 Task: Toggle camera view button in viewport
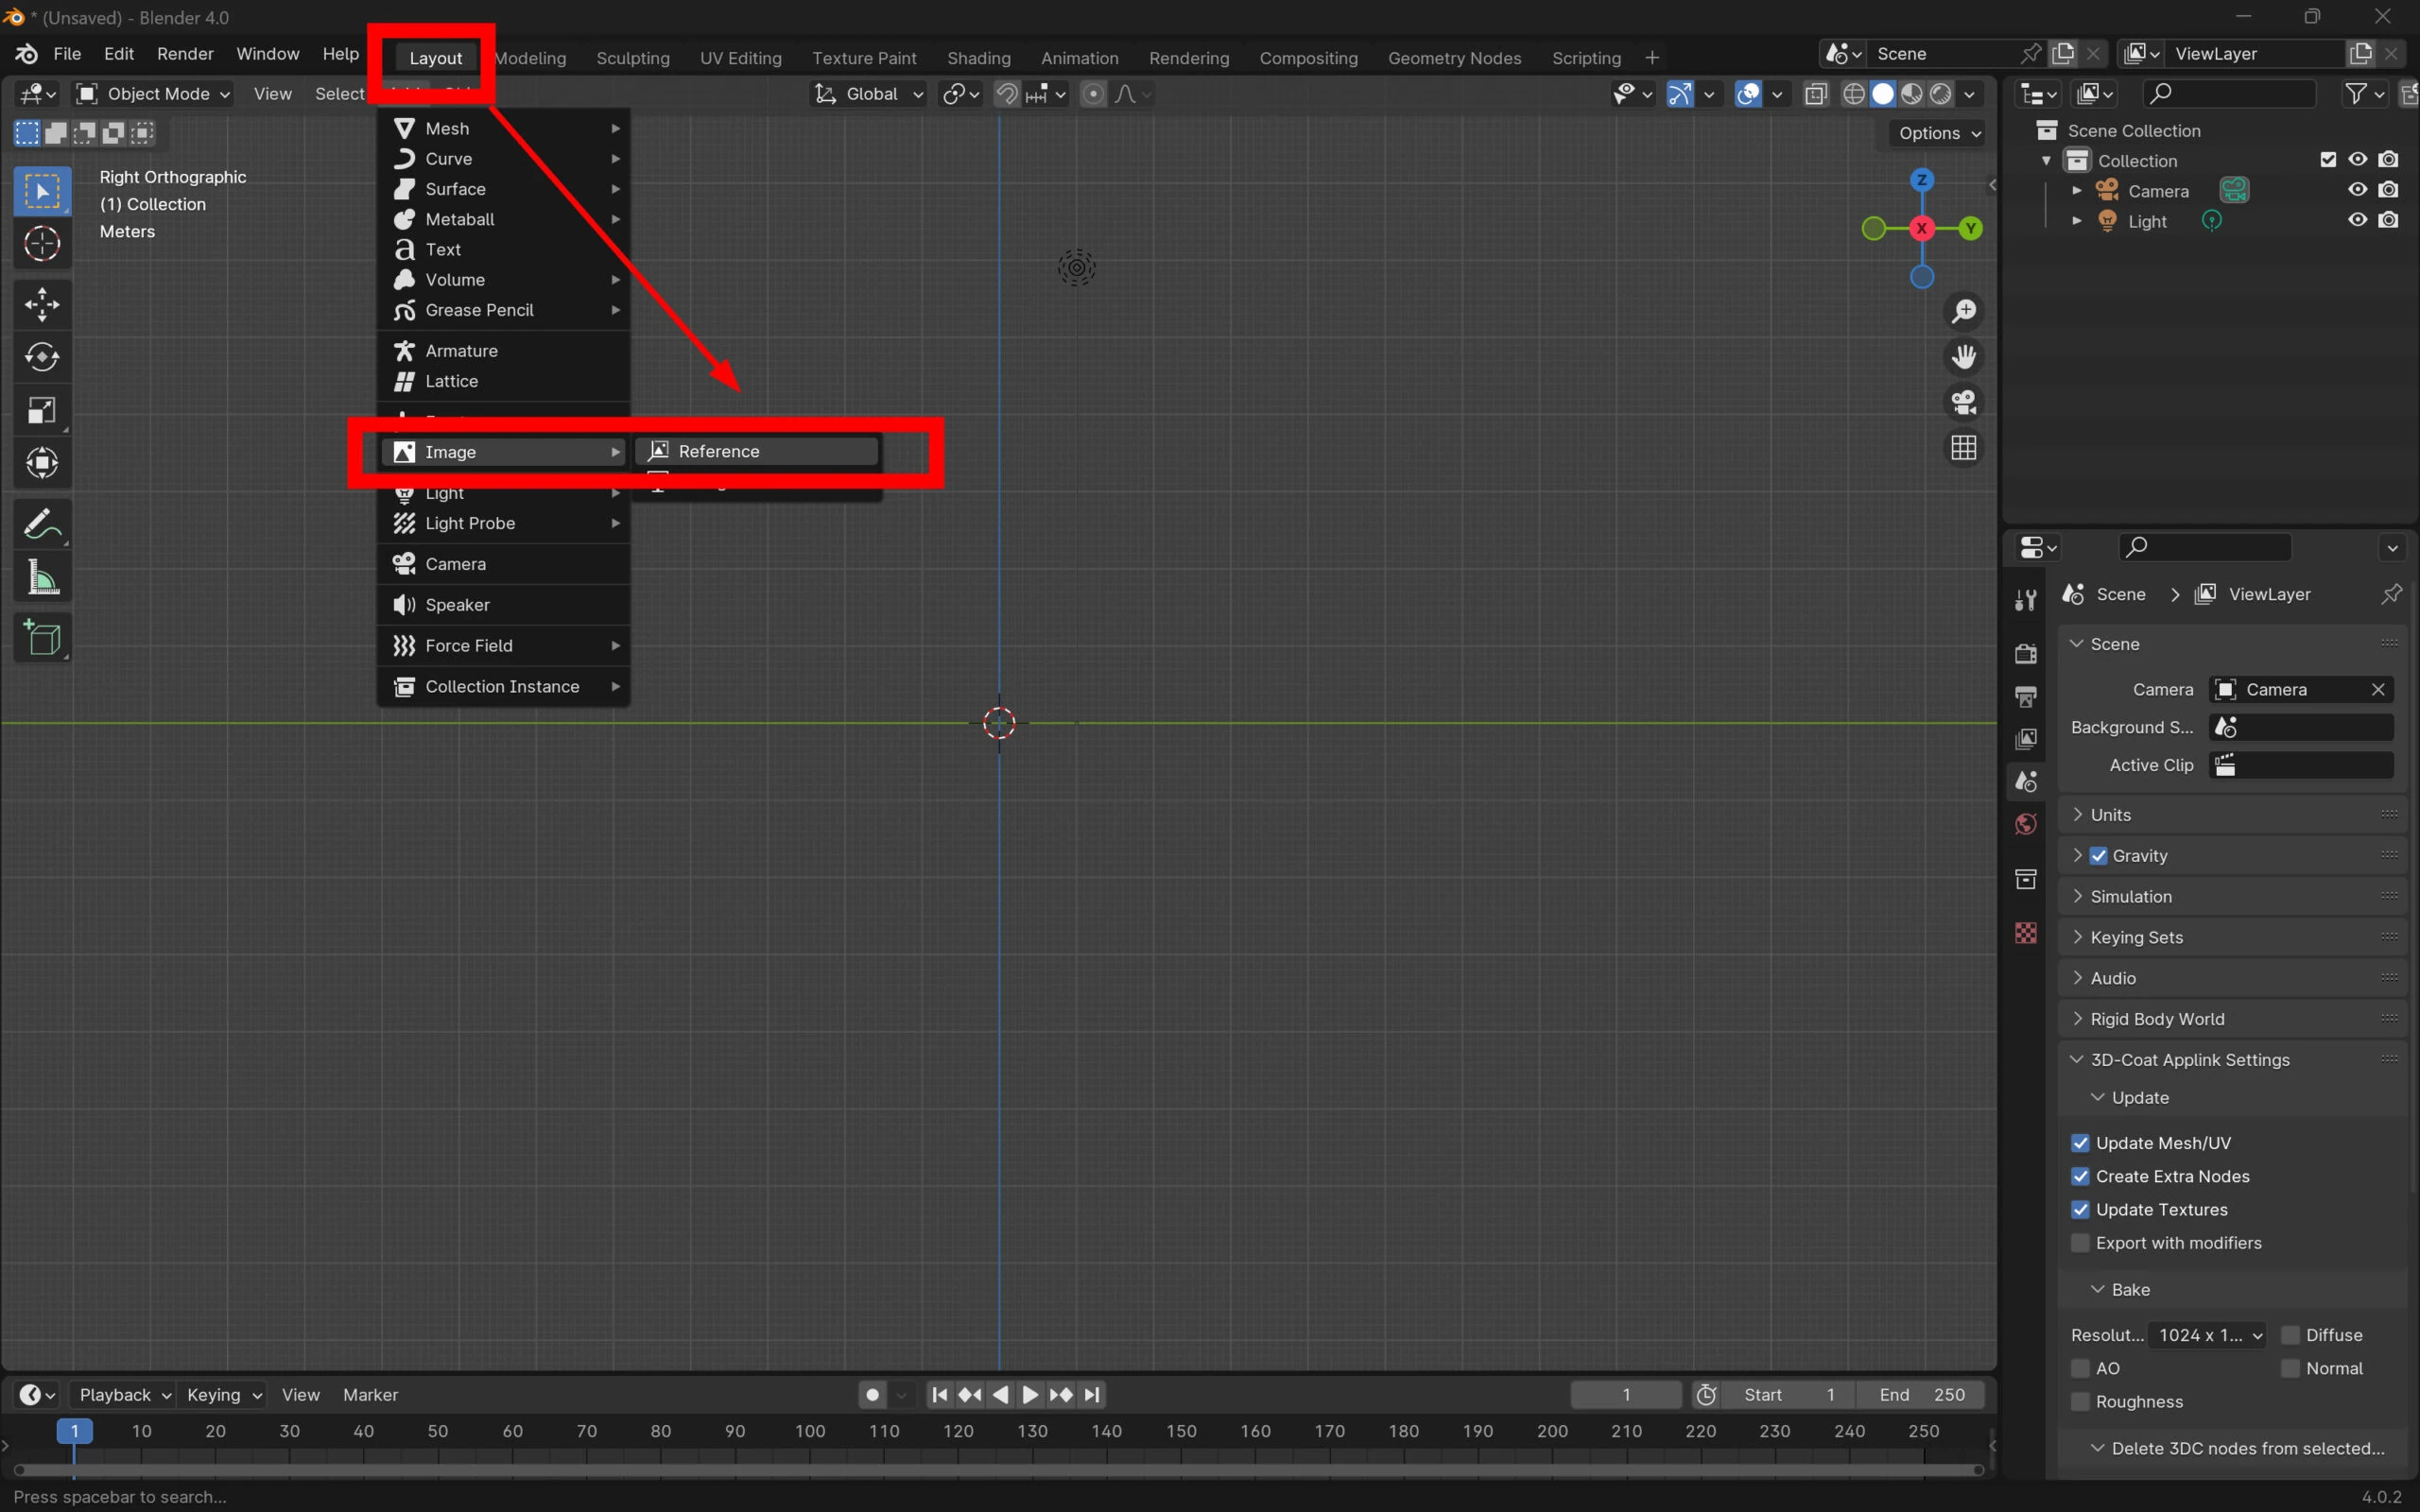point(1963,402)
